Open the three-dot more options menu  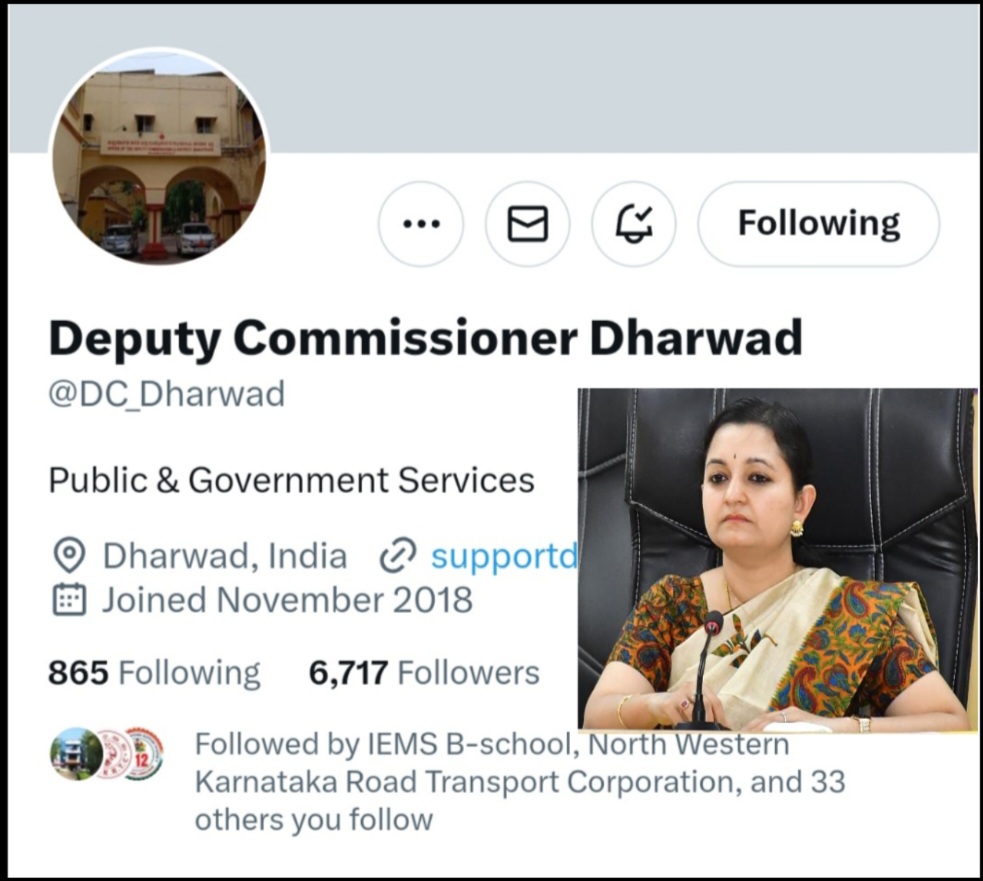[x=421, y=224]
